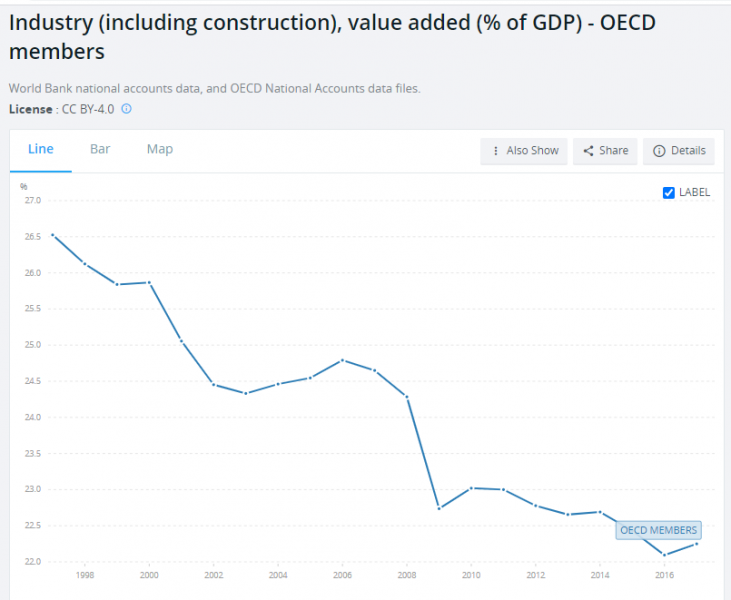This screenshot has height=600, width=731.
Task: Click the 2009 data point on line
Action: [438, 508]
